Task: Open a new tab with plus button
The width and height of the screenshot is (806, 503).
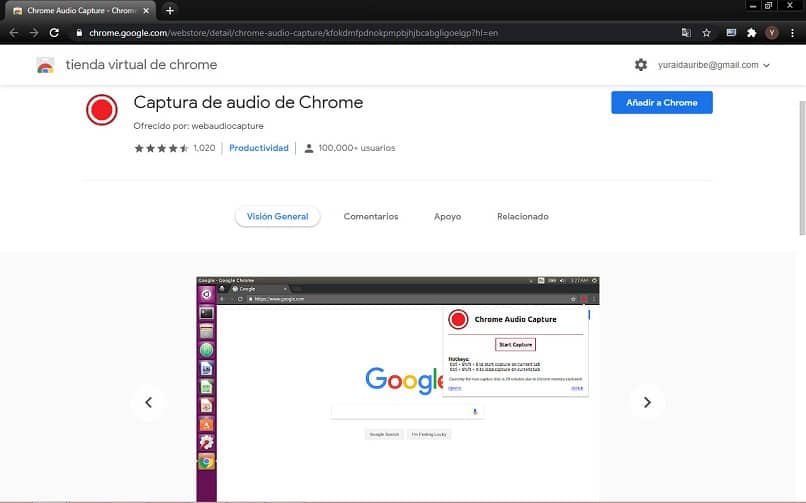Action: click(x=170, y=10)
